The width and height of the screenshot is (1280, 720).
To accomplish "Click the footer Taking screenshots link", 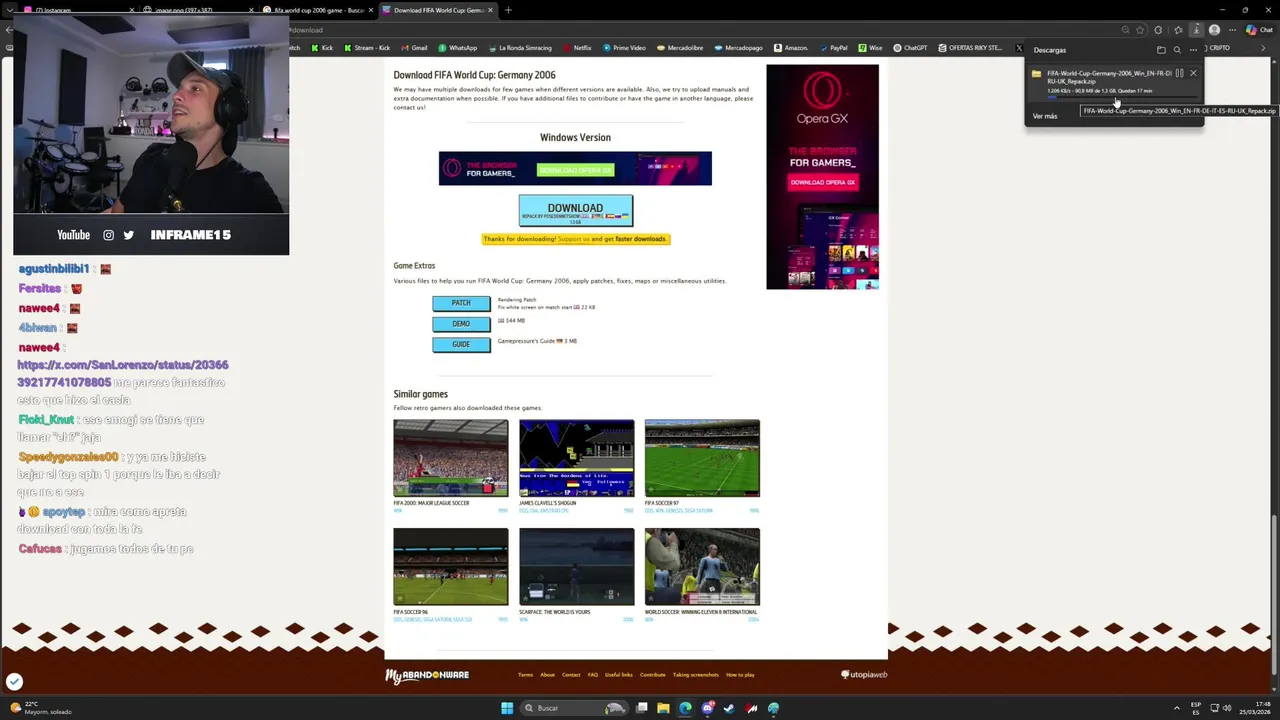I will tap(696, 675).
